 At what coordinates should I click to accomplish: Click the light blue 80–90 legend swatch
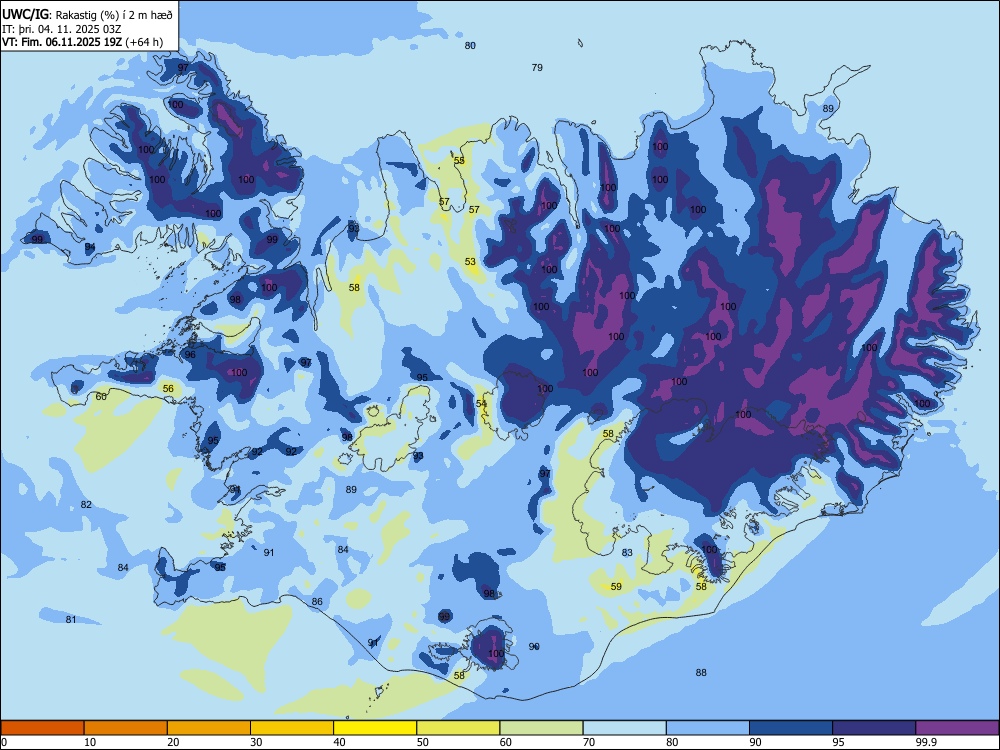(708, 728)
